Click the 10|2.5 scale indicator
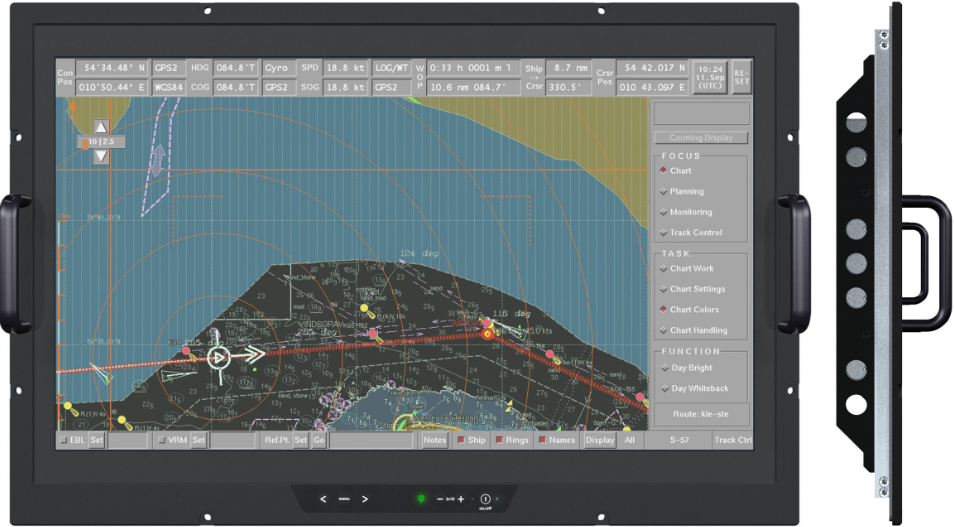The height and width of the screenshot is (527, 954). coord(100,142)
